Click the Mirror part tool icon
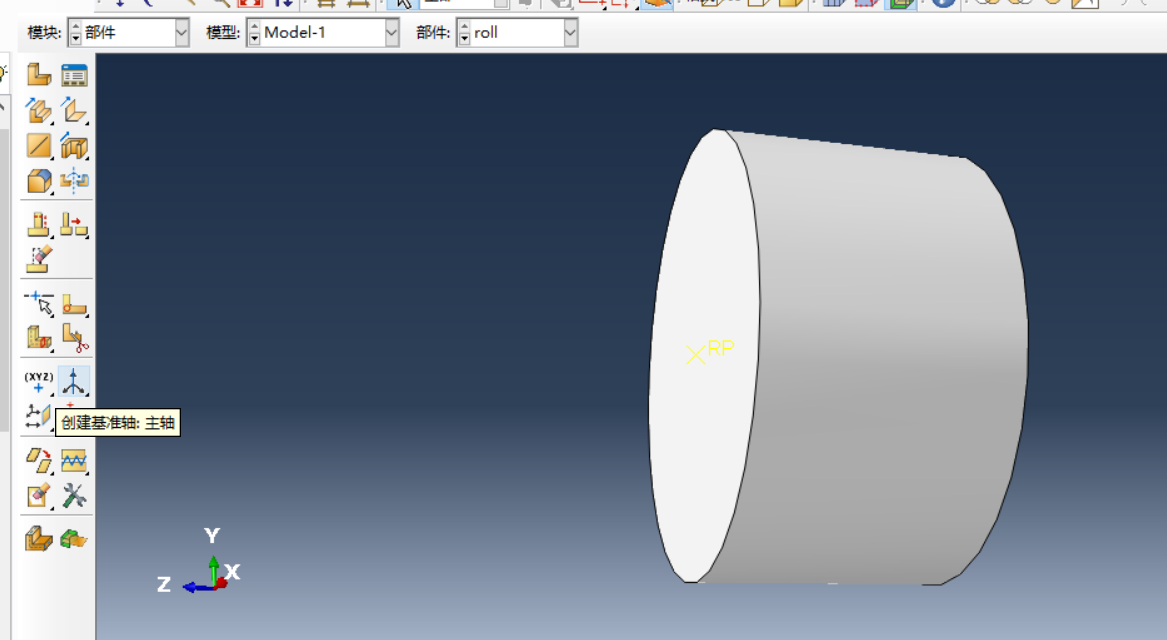 (x=74, y=181)
